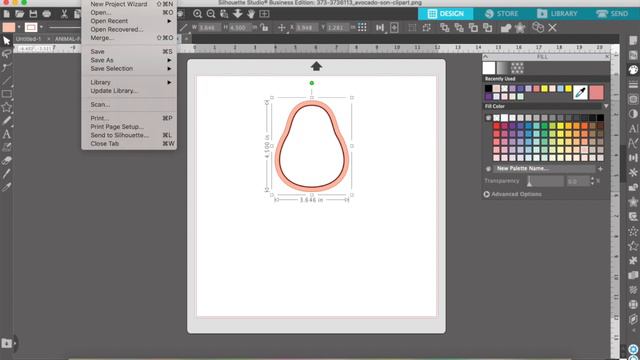The image size is (640, 360).
Task: Click the New Palette Name field
Action: click(543, 169)
